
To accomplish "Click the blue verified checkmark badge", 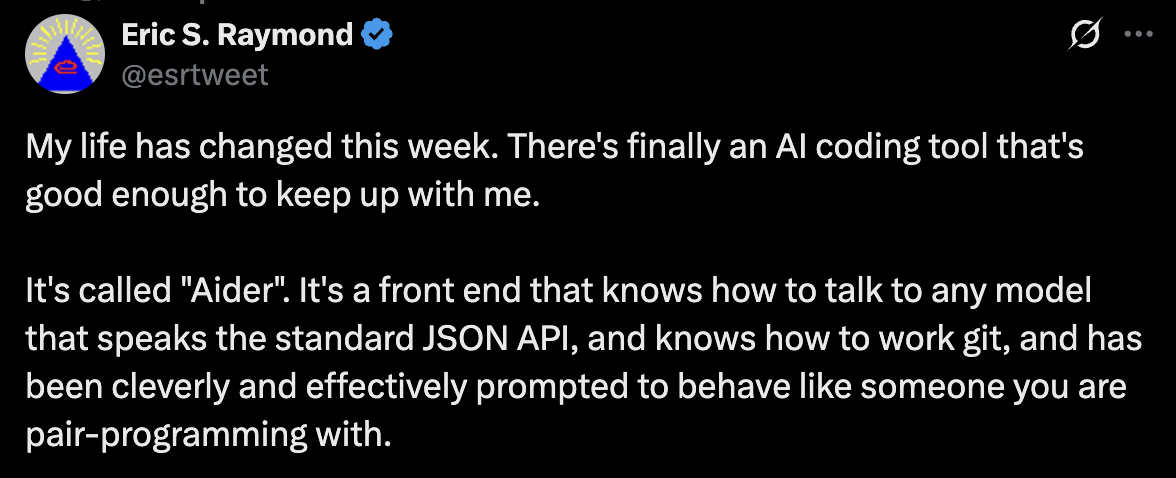I will (376, 35).
